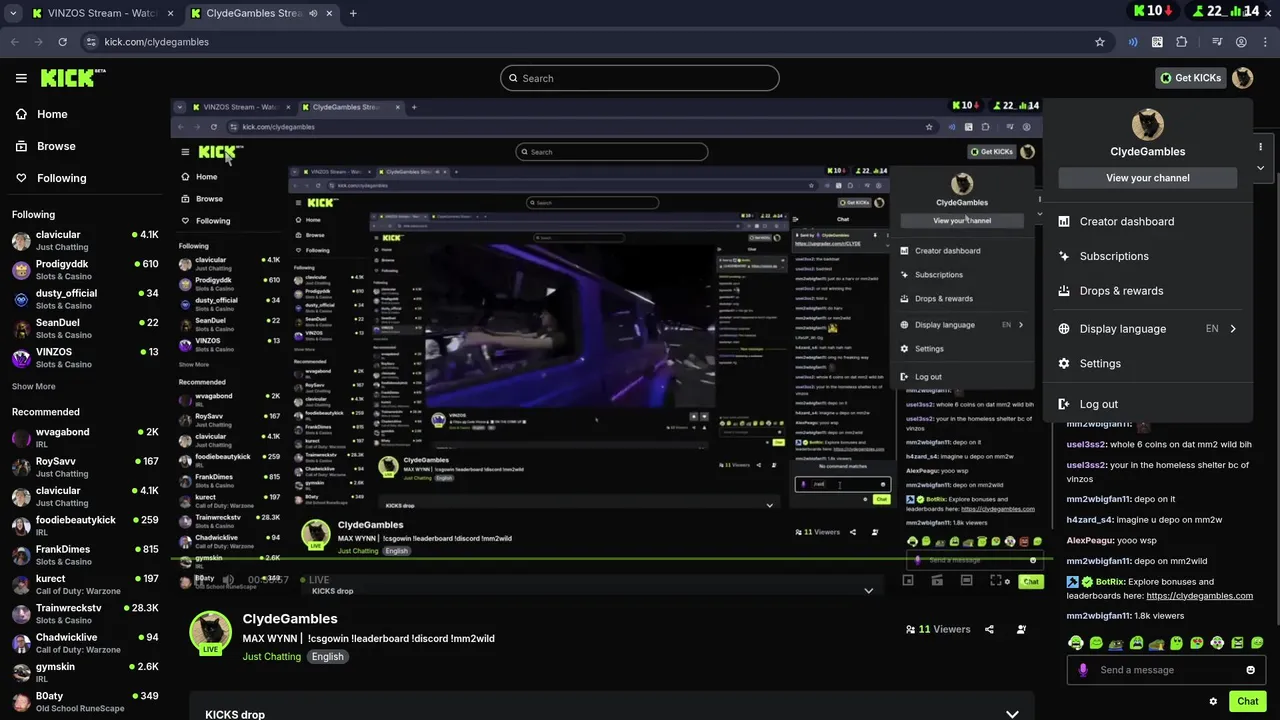Click the ClydeGambles LIVE avatar
This screenshot has width=1280, height=720.
coord(211,632)
